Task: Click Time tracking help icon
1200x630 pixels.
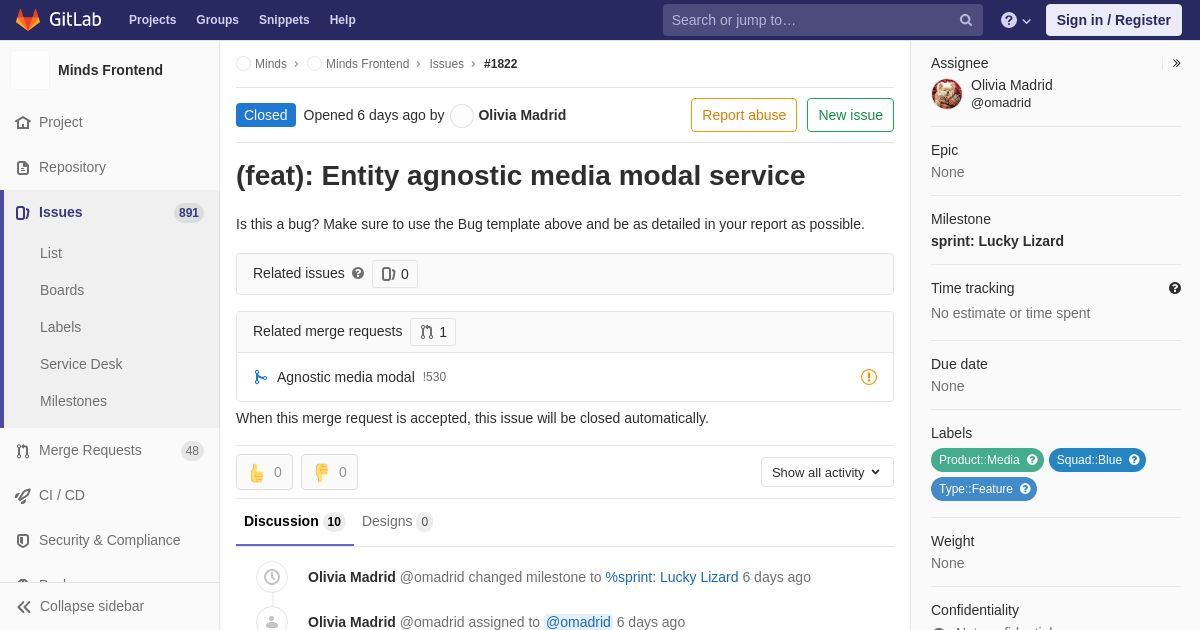Action: pos(1175,288)
